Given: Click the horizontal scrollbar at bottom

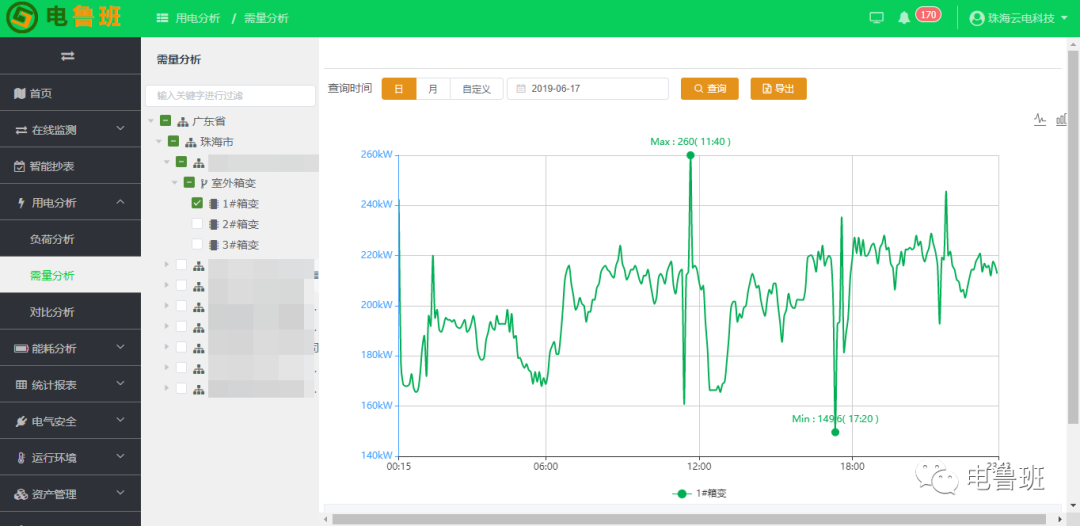Looking at the screenshot, I should click(x=690, y=519).
